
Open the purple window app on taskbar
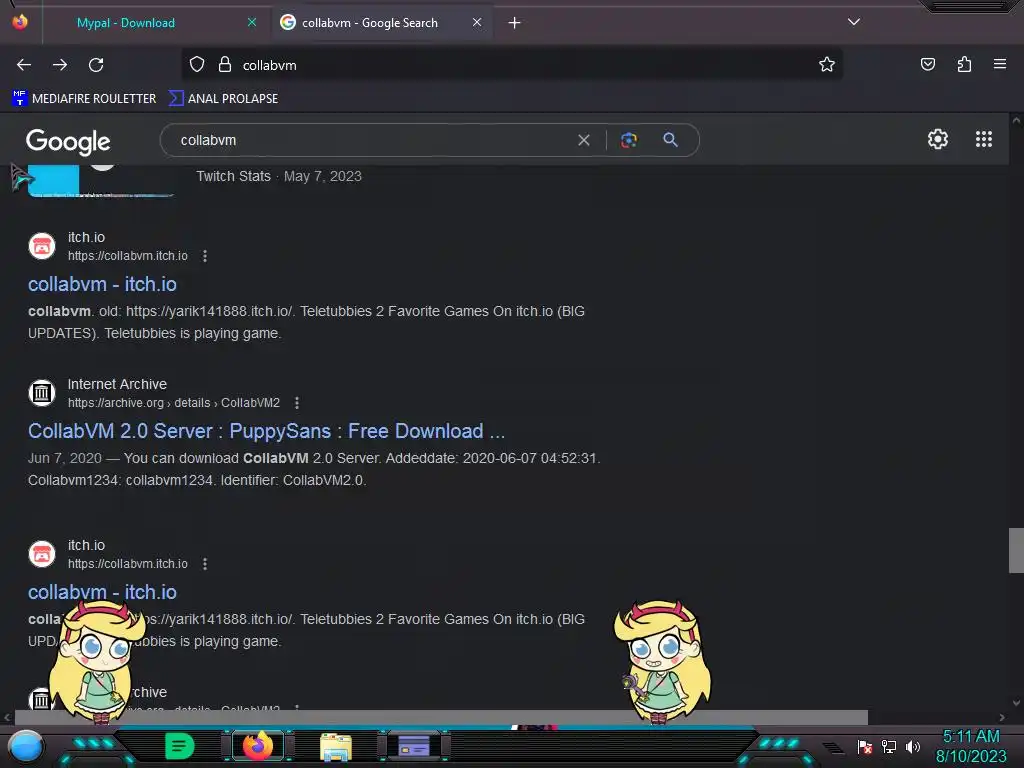coord(414,746)
